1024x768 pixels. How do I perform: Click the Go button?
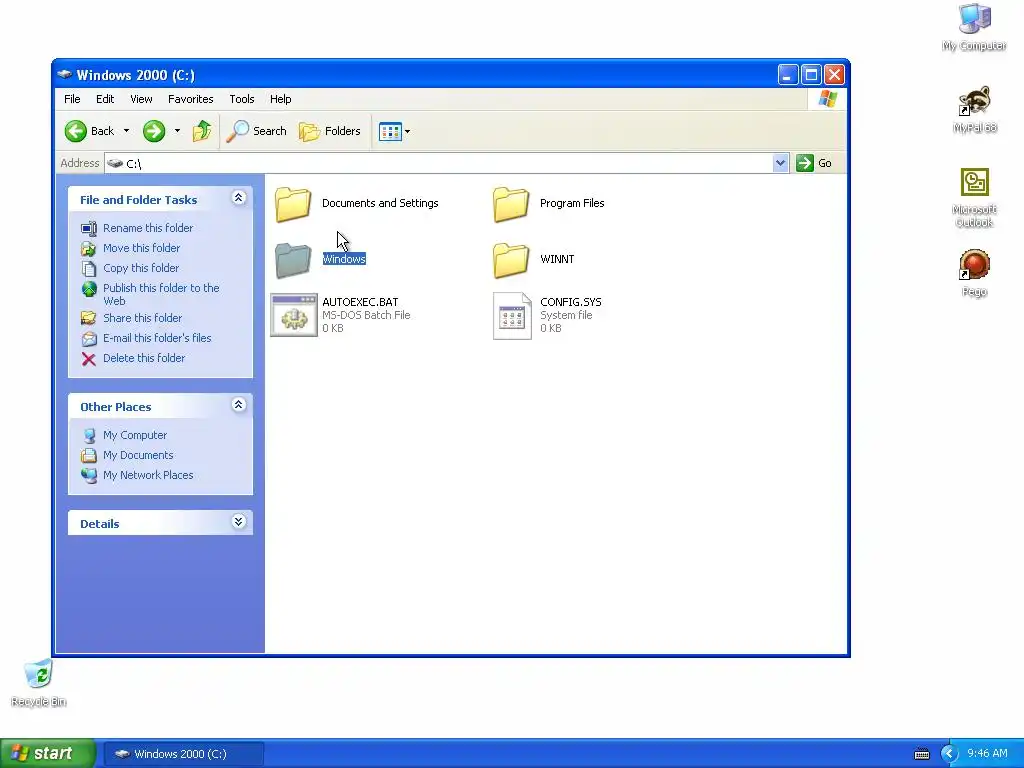[x=814, y=163]
